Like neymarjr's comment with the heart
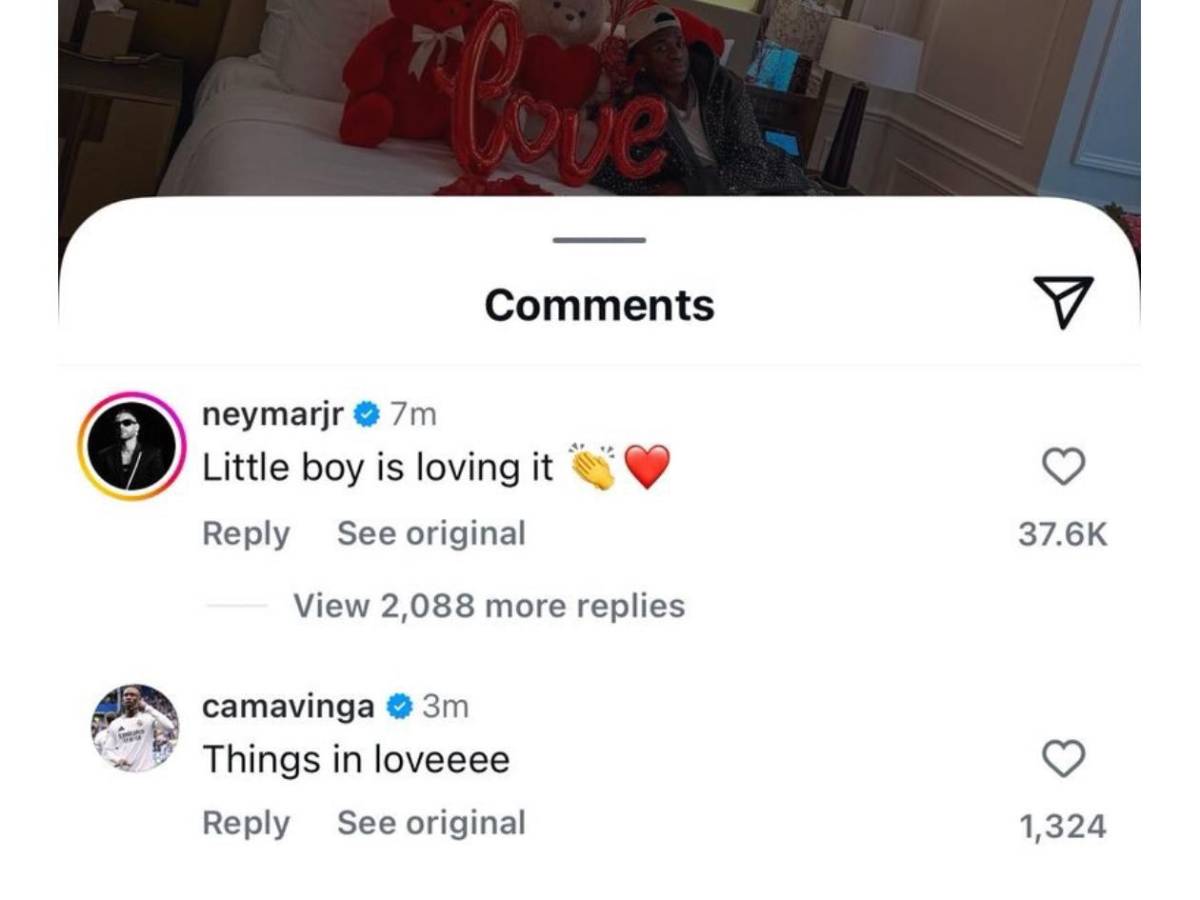This screenshot has width=1200, height=900. (1063, 466)
